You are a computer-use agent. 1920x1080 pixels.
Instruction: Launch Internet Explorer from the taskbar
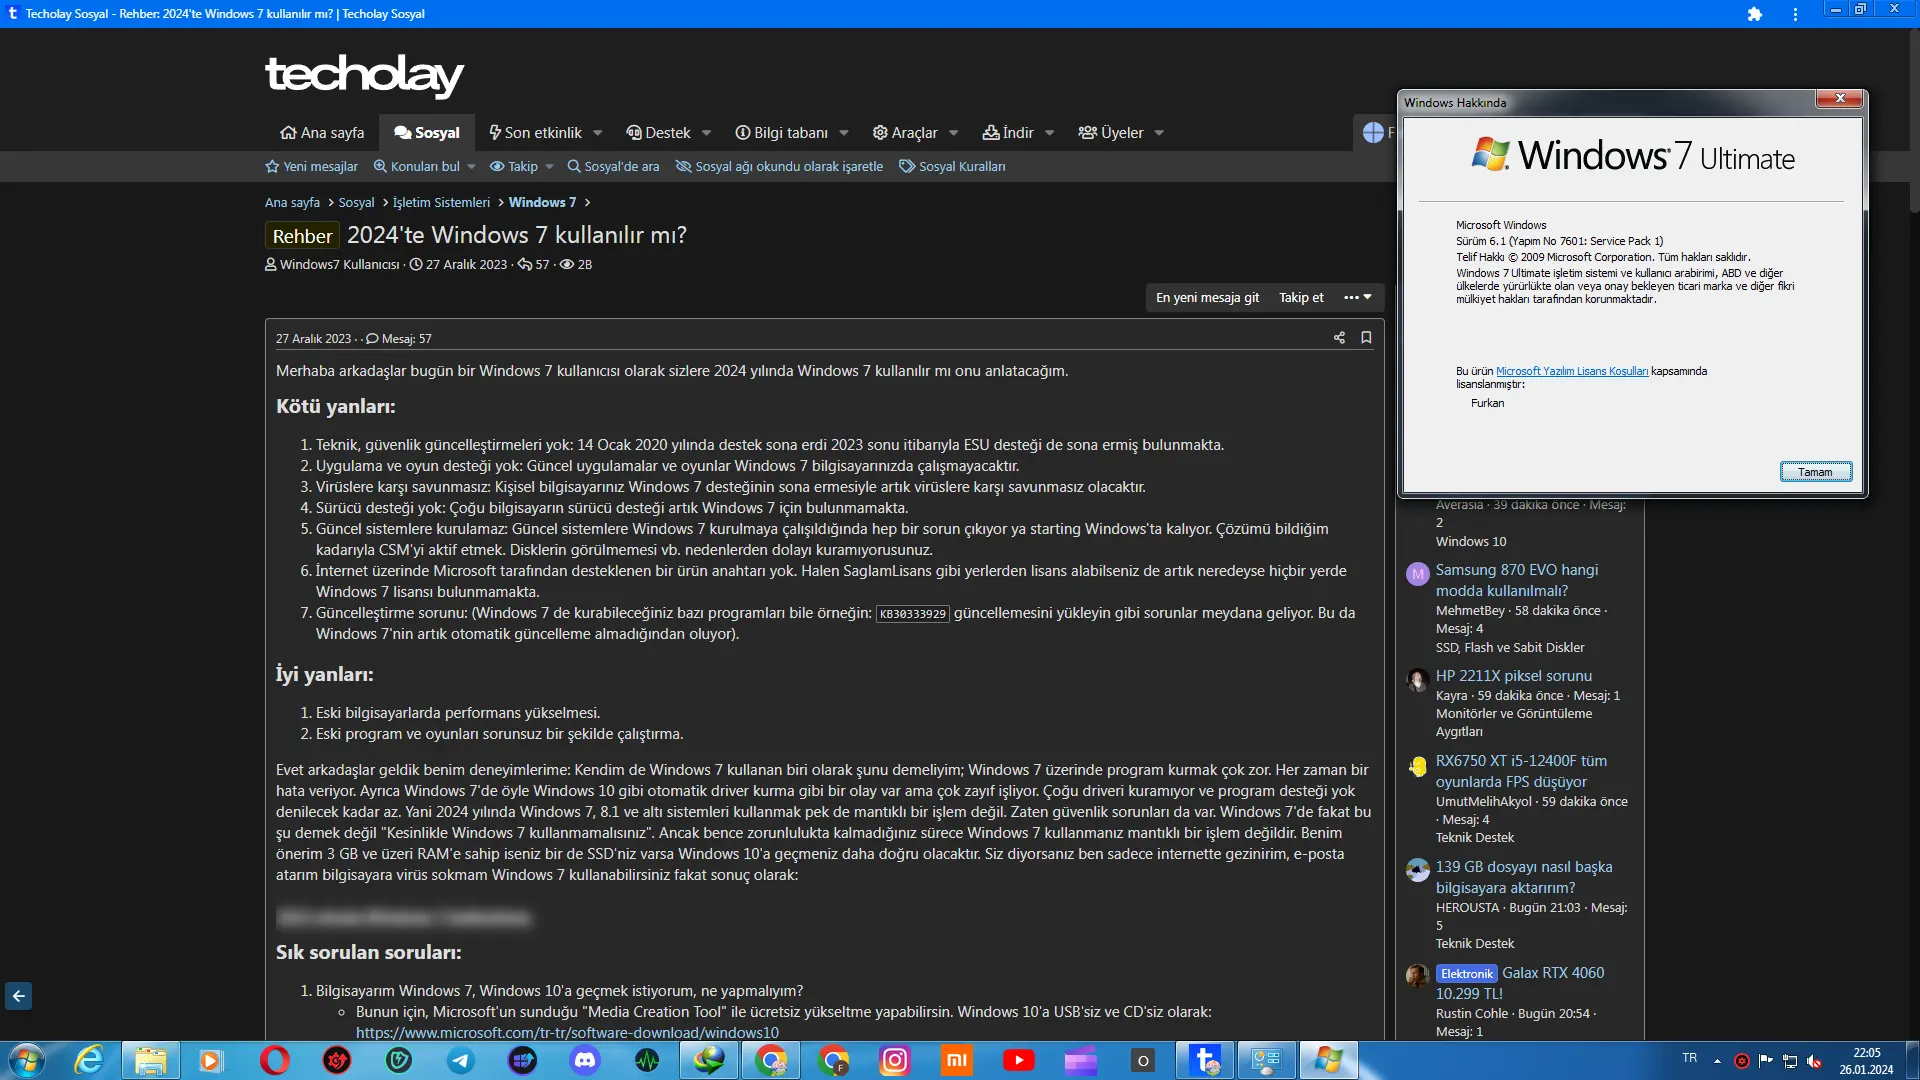pos(89,1060)
